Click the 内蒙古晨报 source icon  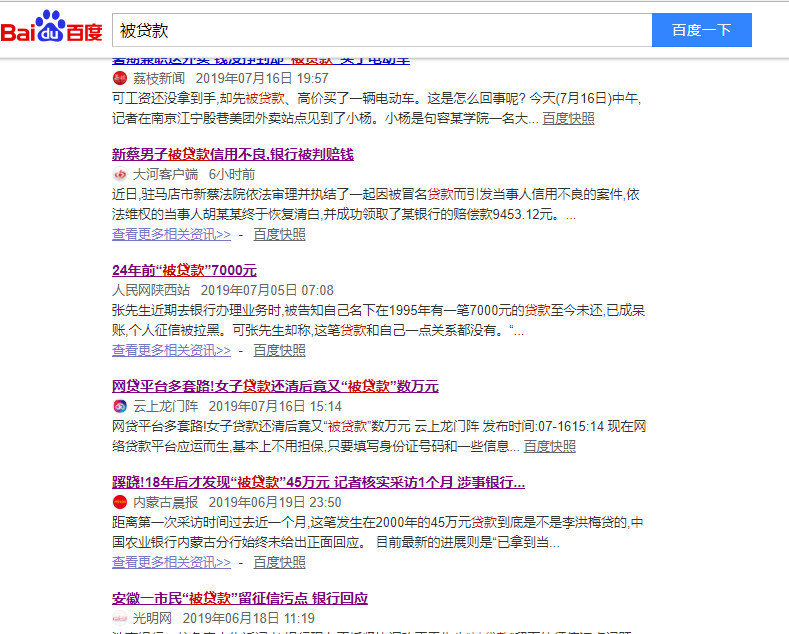[120, 502]
